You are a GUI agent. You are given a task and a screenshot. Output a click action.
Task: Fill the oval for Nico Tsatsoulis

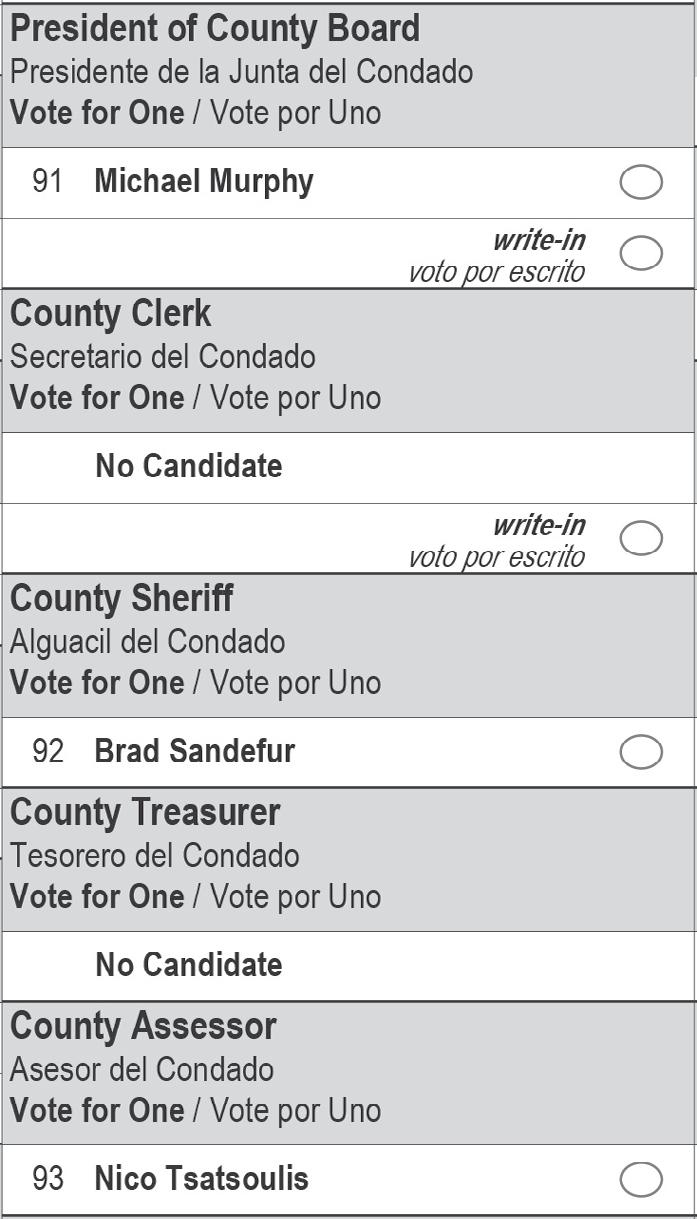point(641,1179)
